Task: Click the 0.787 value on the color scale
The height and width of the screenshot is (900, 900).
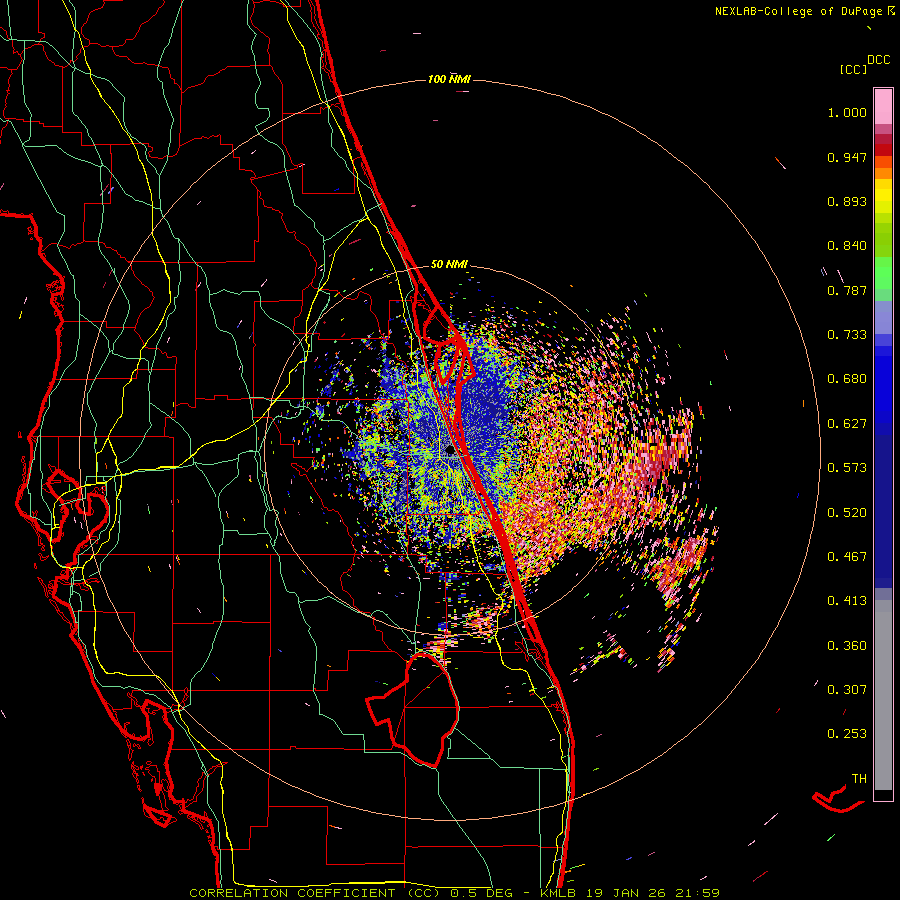Action: coord(847,290)
